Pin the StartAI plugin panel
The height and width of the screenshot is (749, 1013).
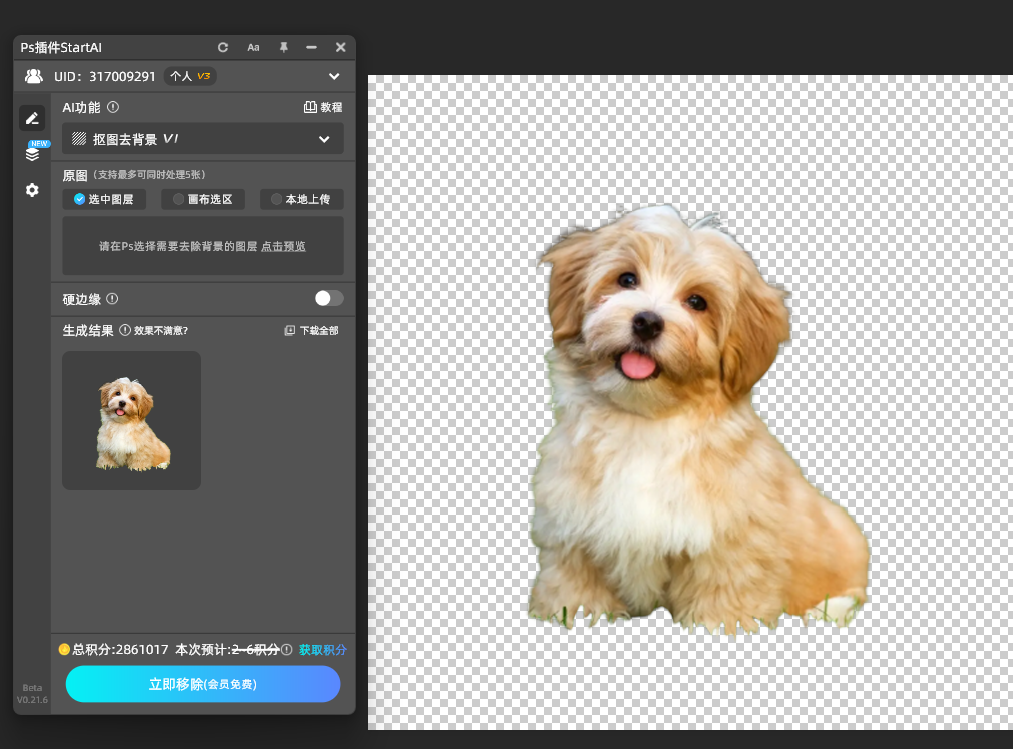[x=283, y=48]
